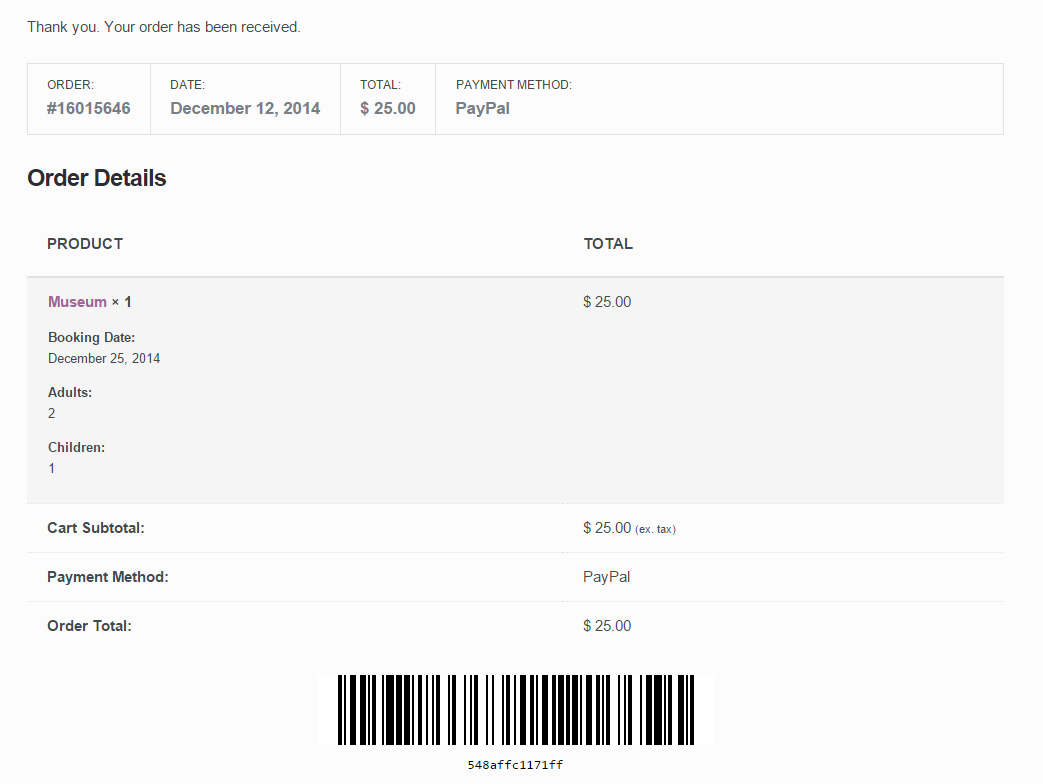
Task: Click the order date December 12, 2014
Action: coord(245,108)
